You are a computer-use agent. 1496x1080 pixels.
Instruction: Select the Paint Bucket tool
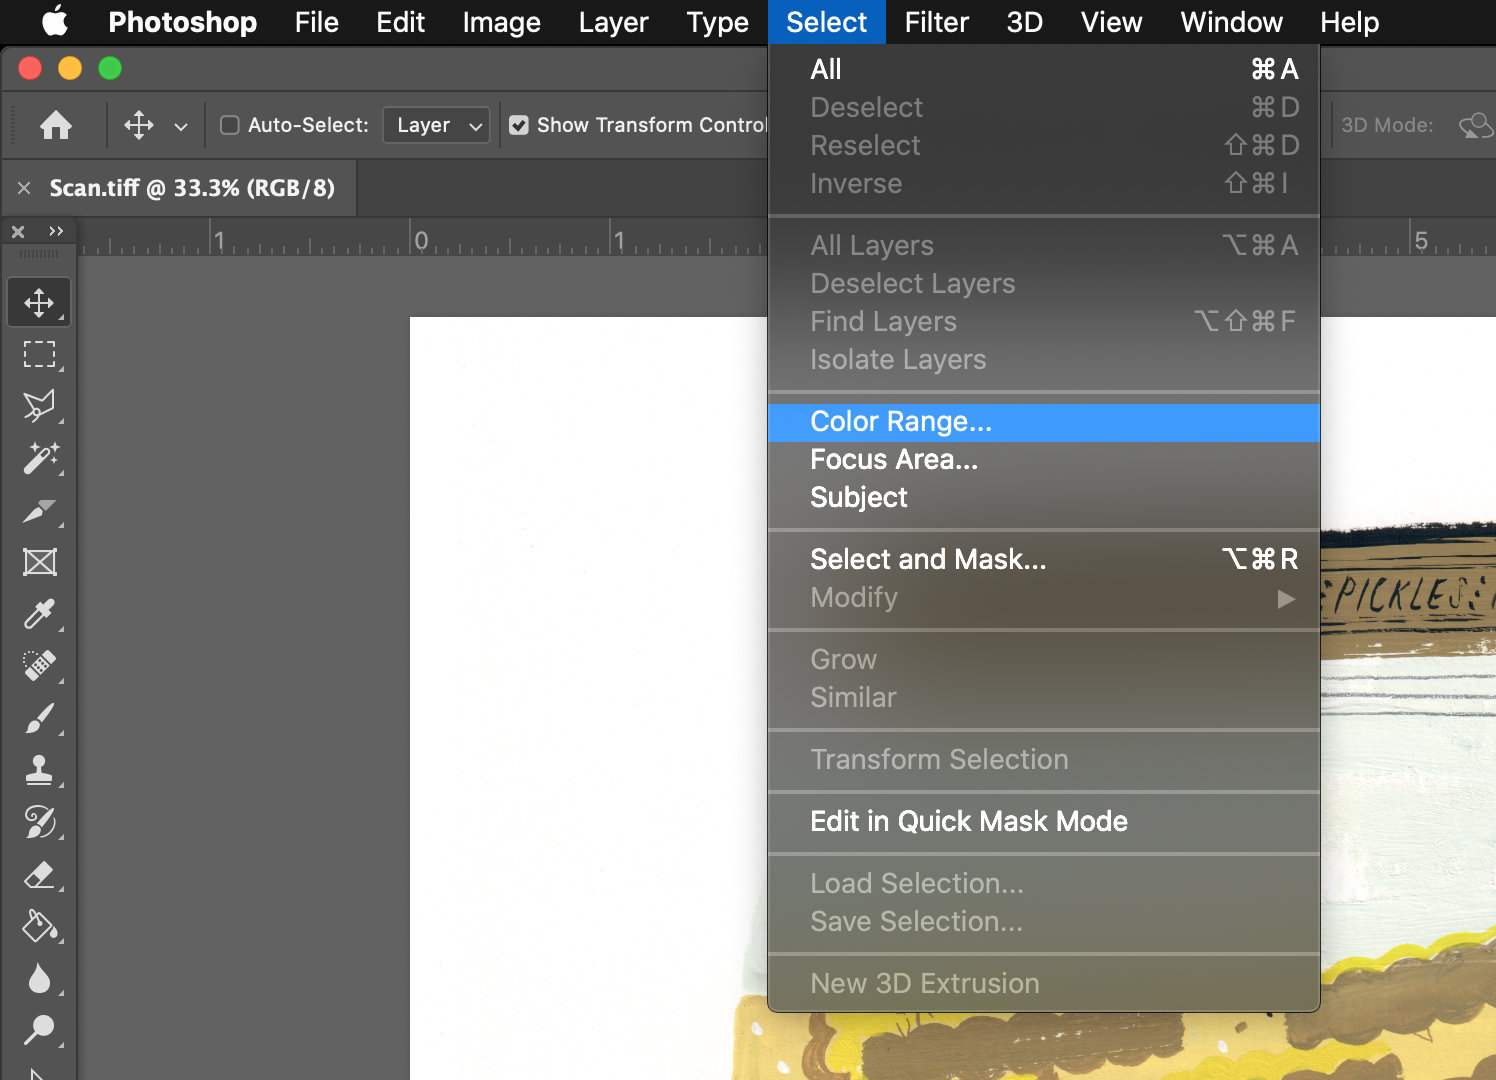click(39, 927)
